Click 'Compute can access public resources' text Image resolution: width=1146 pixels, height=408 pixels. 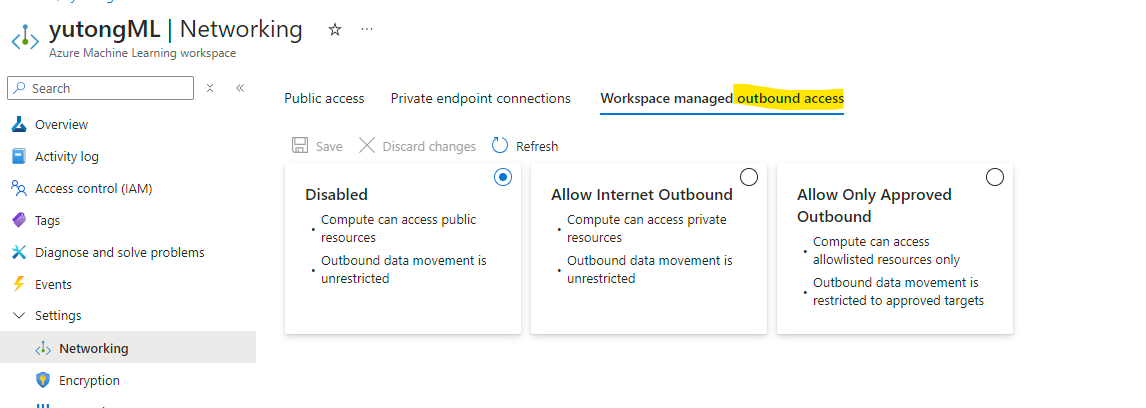[398, 228]
